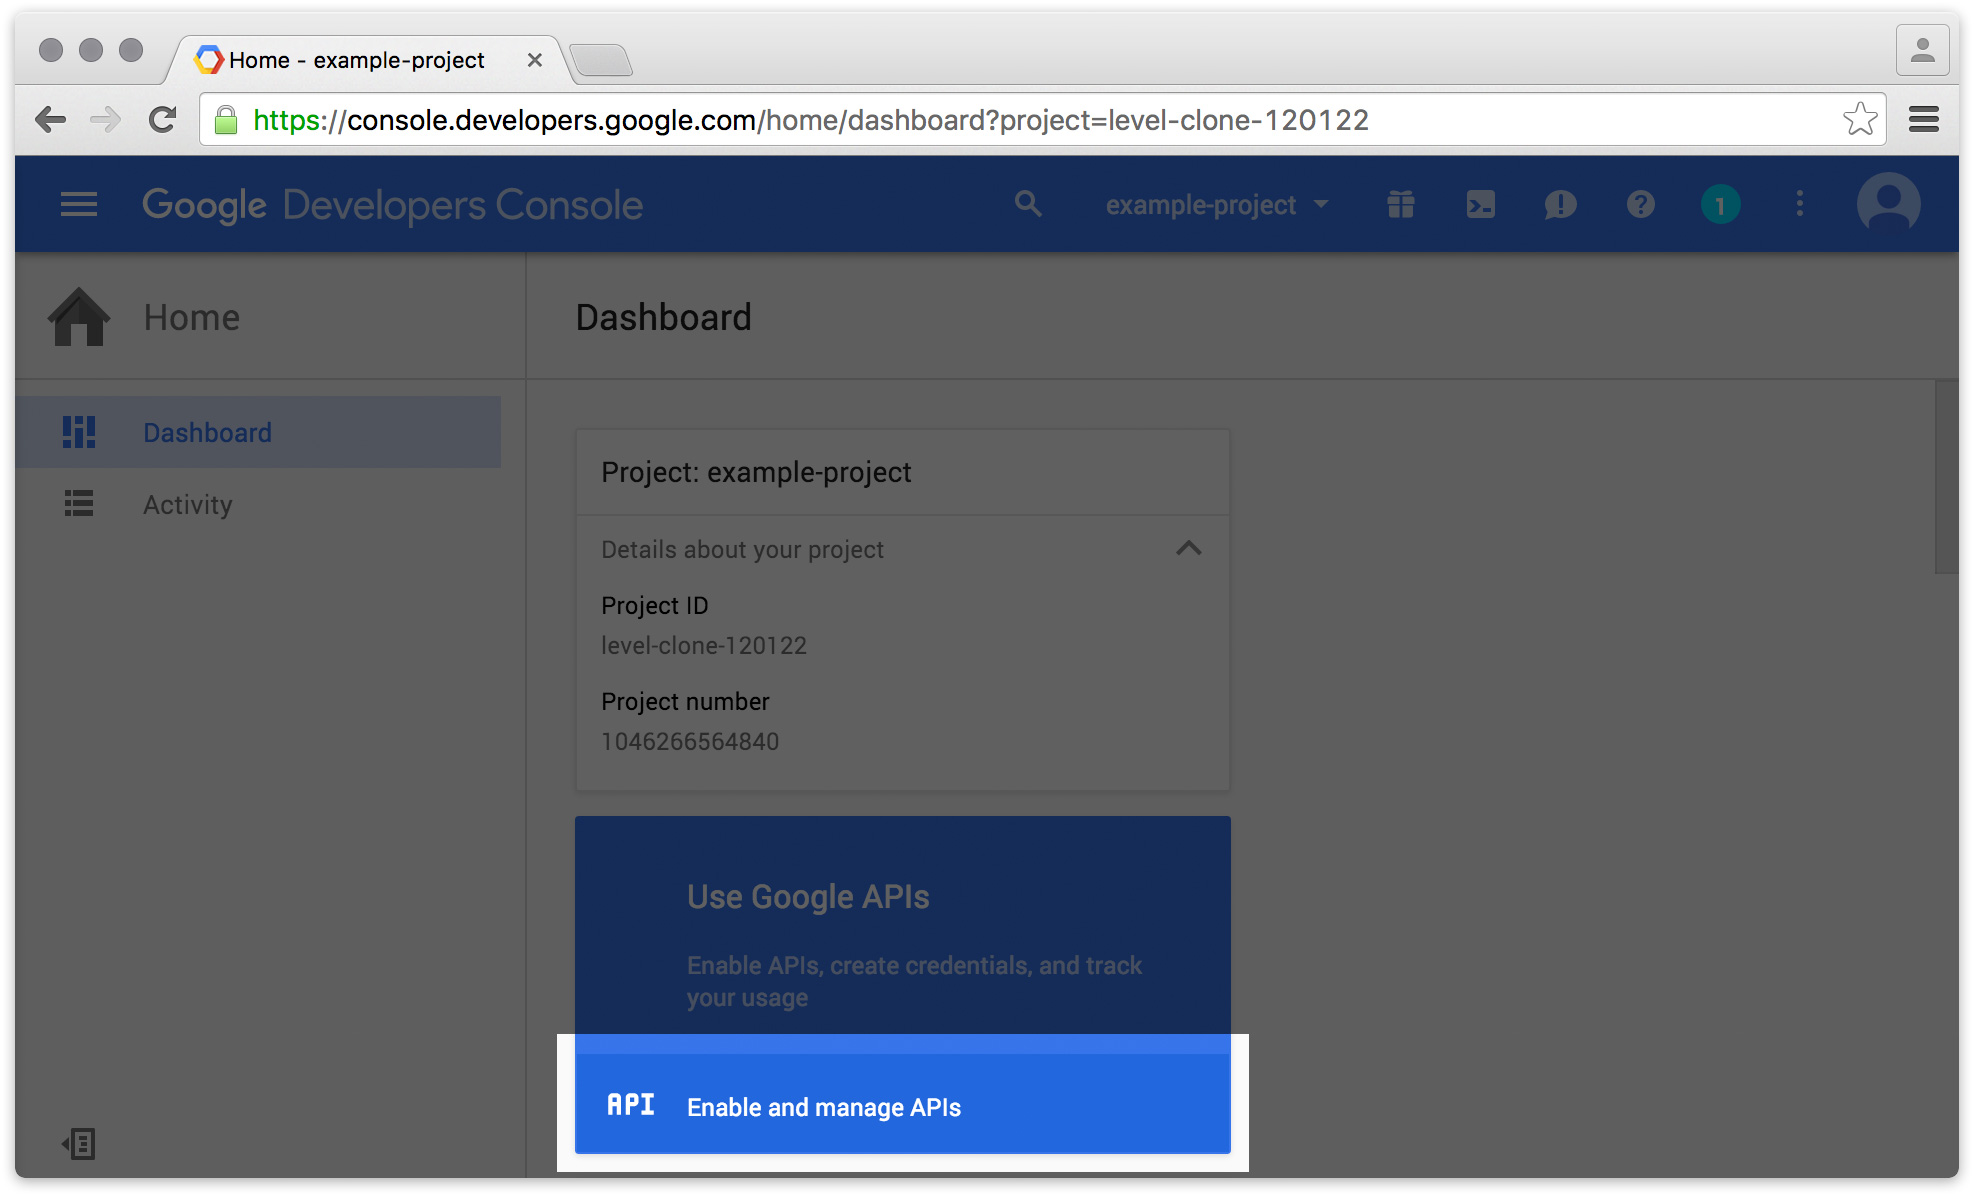This screenshot has width=1974, height=1196.
Task: Open the three-dot more options menu
Action: click(1800, 205)
